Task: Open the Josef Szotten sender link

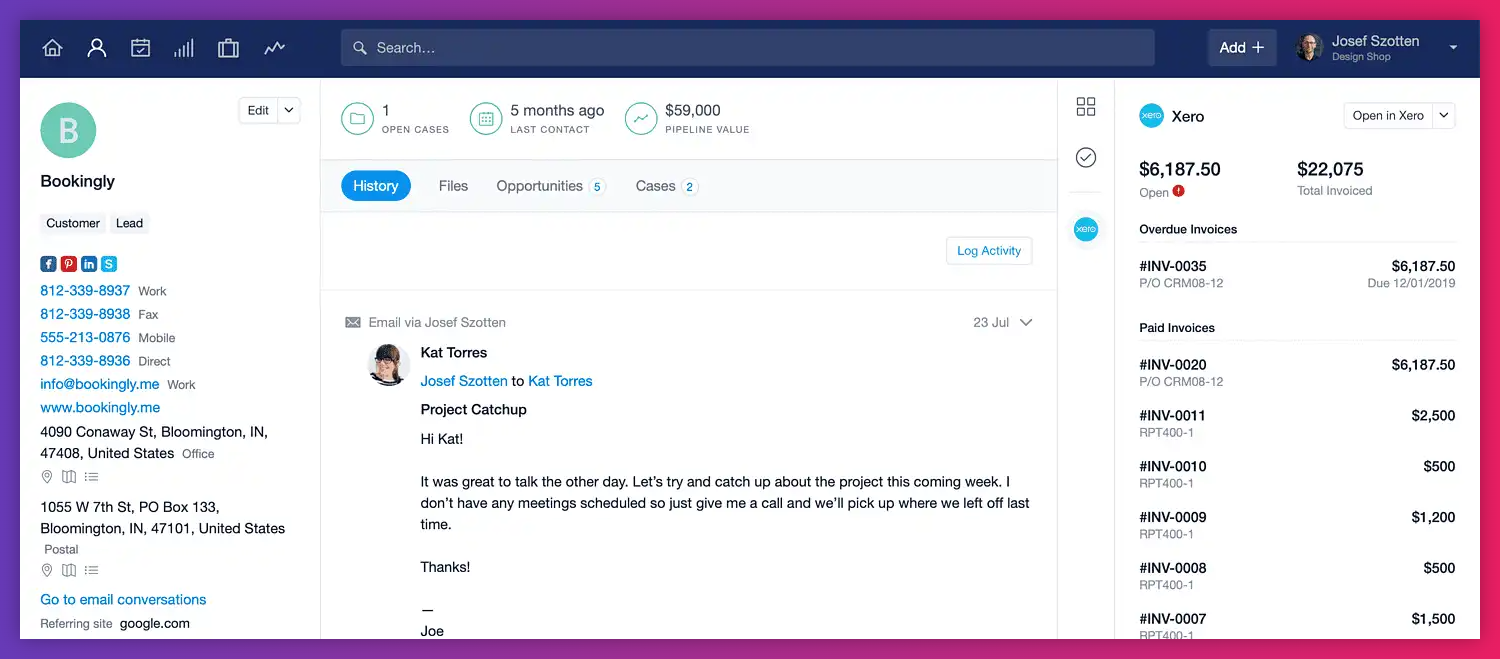Action: [464, 381]
